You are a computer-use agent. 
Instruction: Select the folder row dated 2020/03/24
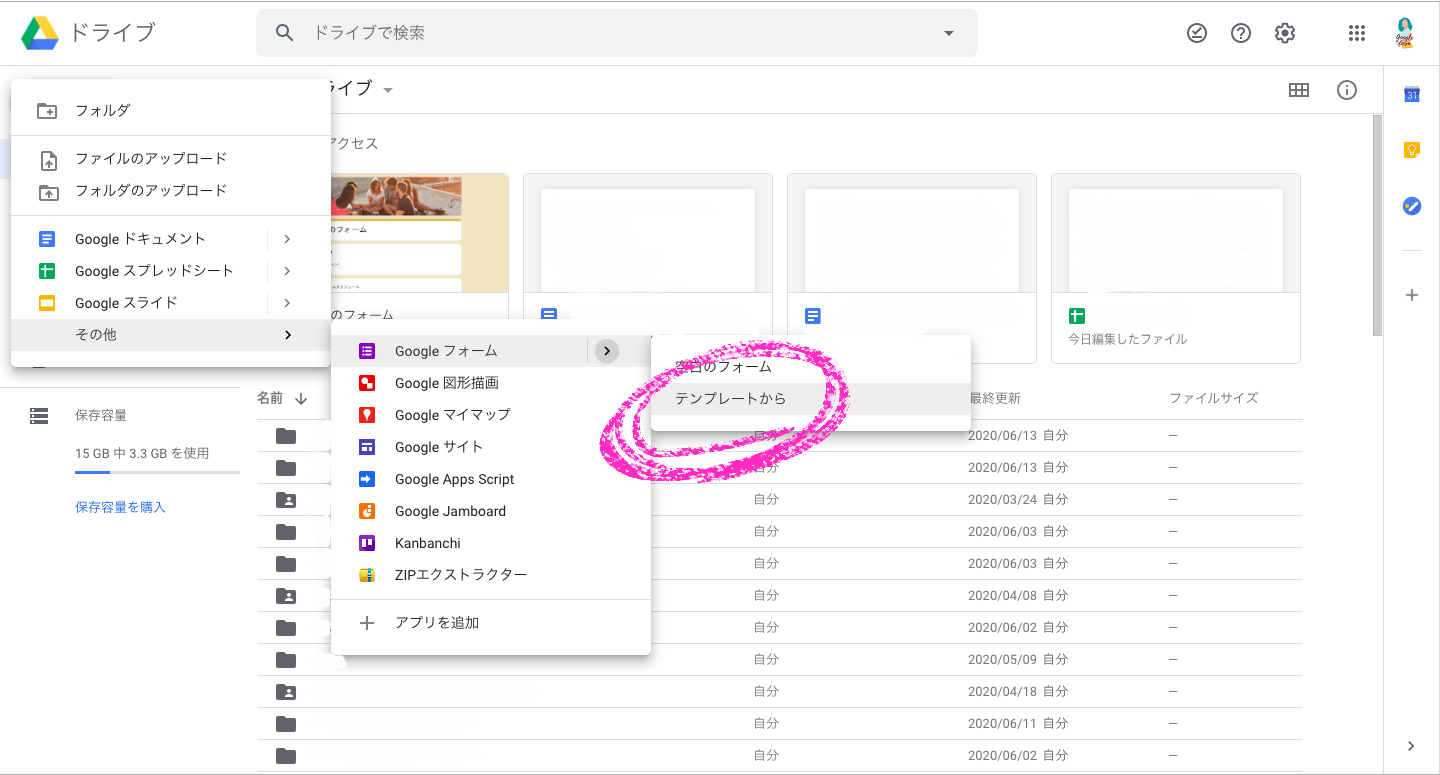780,500
